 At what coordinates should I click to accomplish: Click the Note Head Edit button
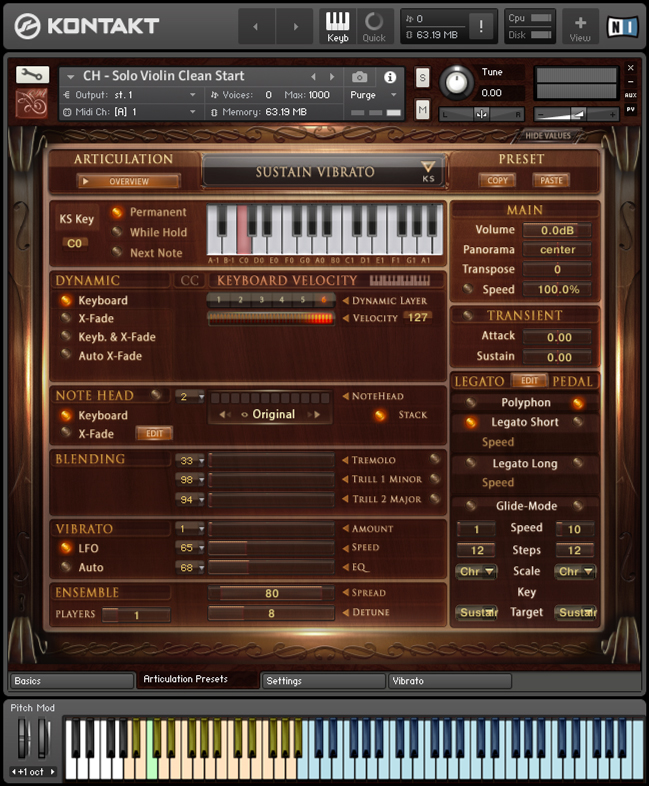point(154,434)
